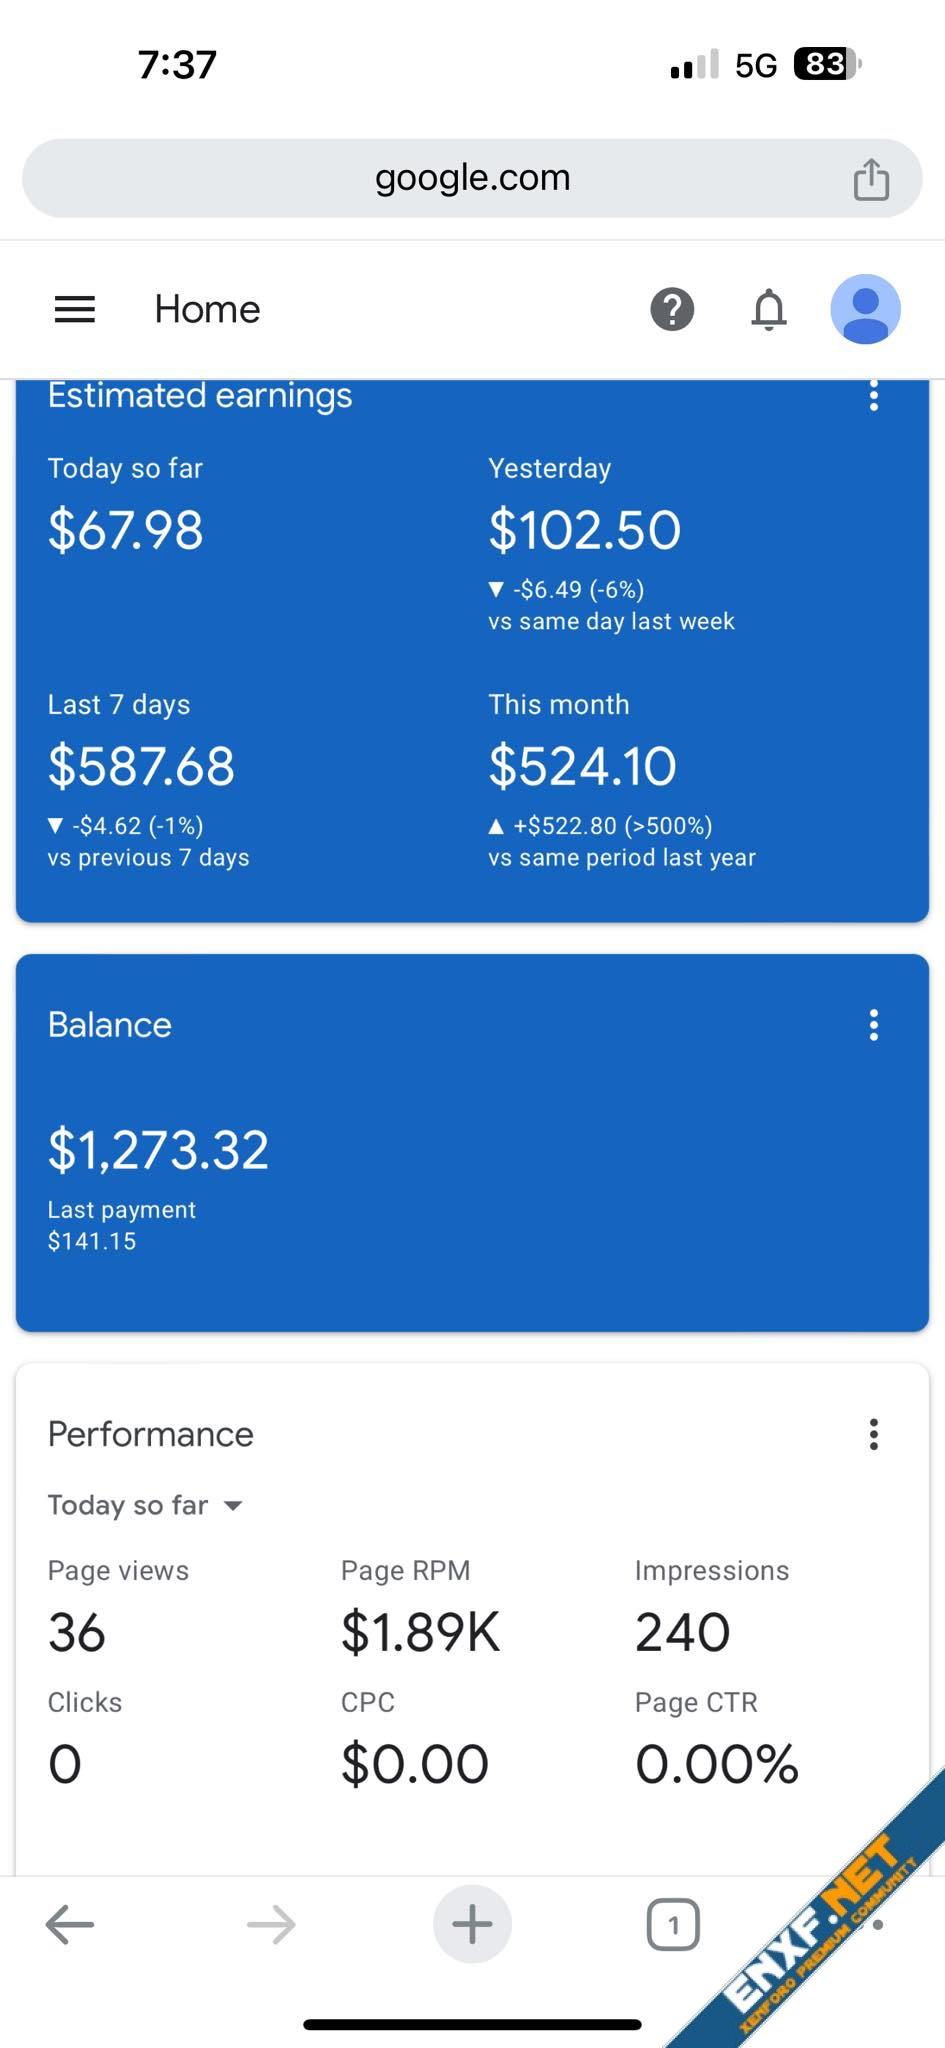Expand the "Today so far" period dropdown
945x2048 pixels.
(x=146, y=1505)
